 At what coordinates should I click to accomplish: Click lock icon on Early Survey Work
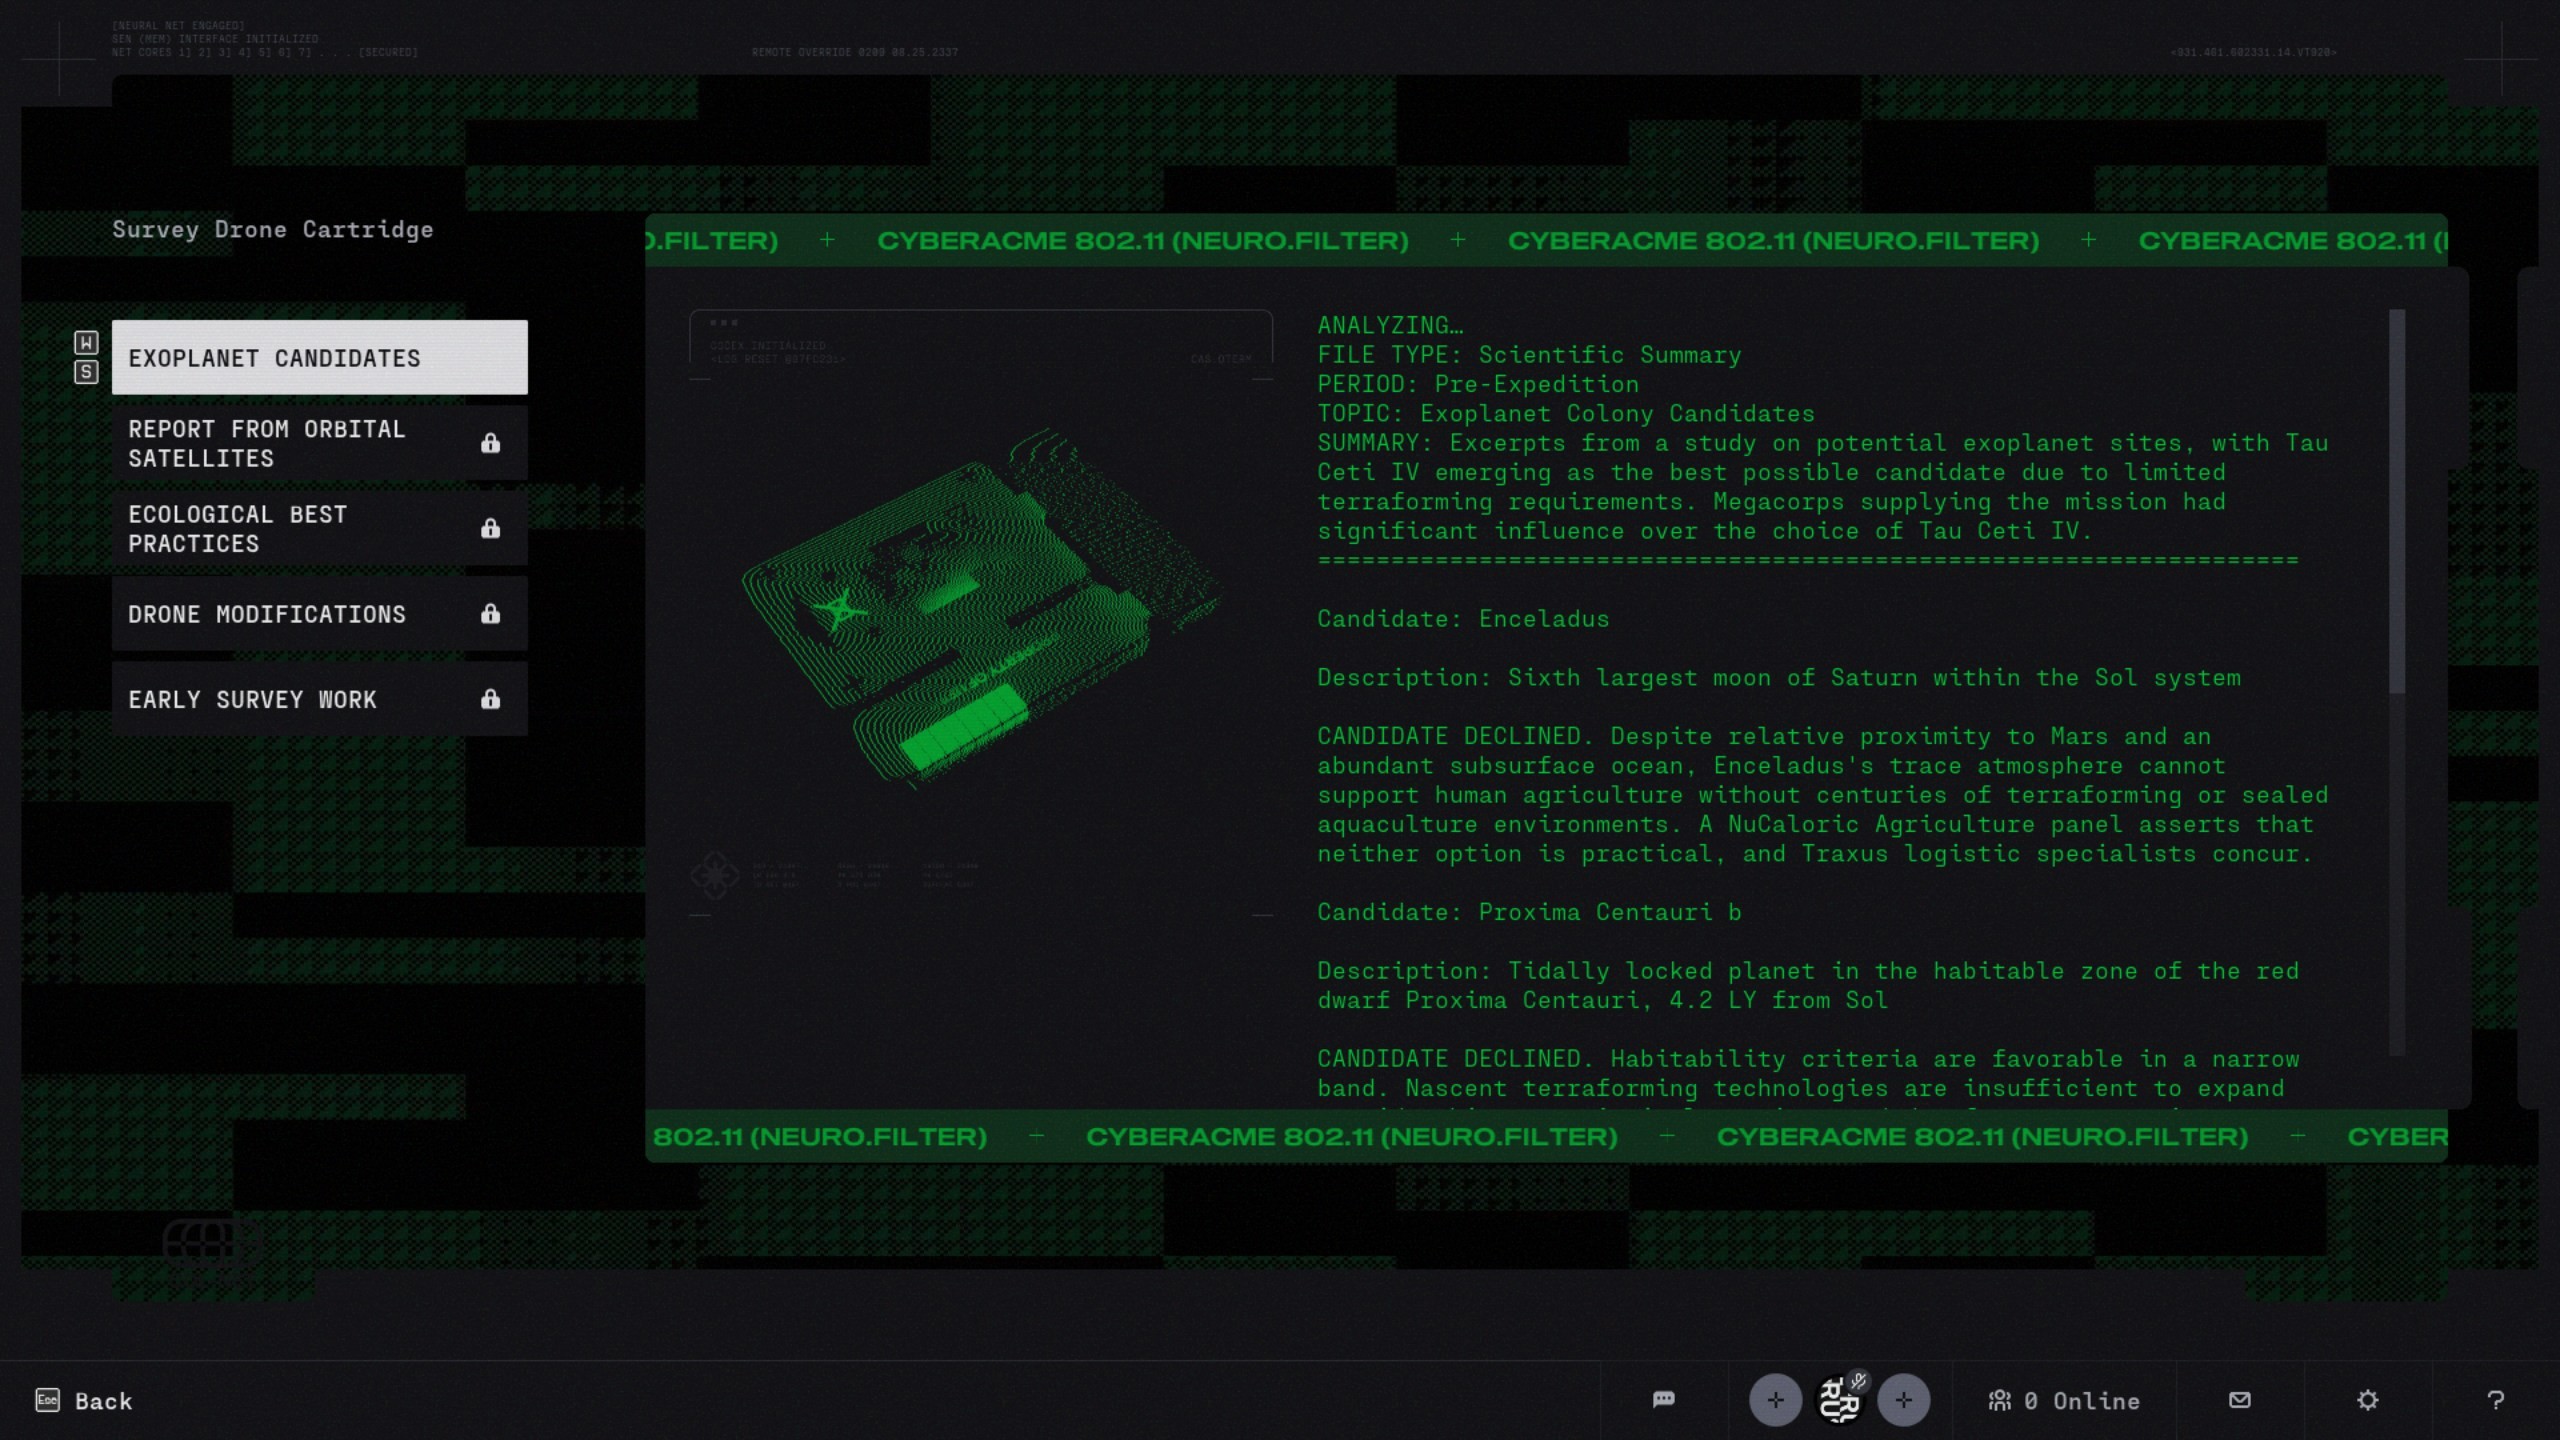(490, 699)
